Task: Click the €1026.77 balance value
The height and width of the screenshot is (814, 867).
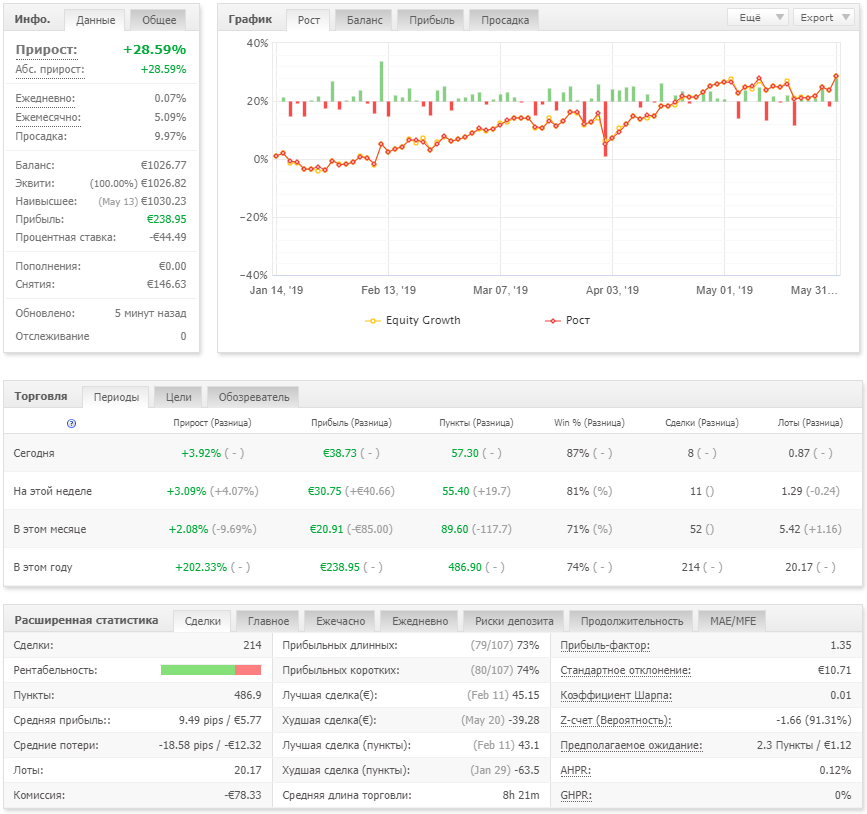Action: coord(164,165)
